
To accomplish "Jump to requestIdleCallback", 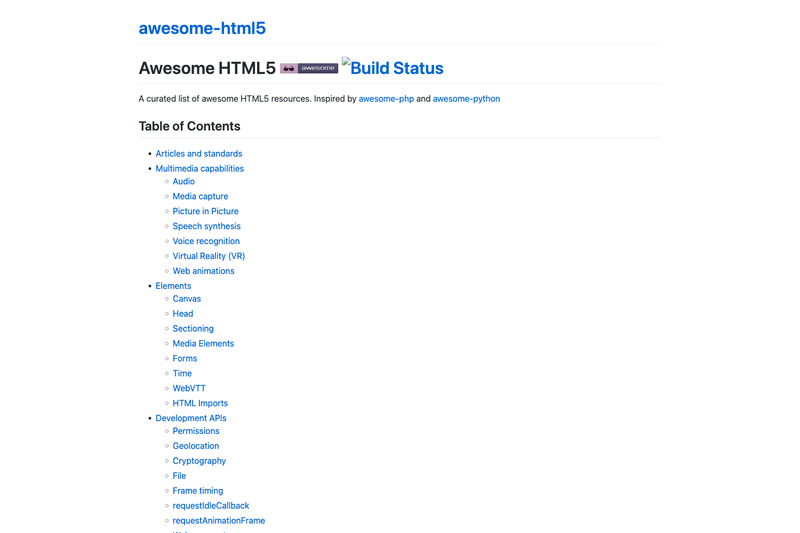I will (x=211, y=505).
